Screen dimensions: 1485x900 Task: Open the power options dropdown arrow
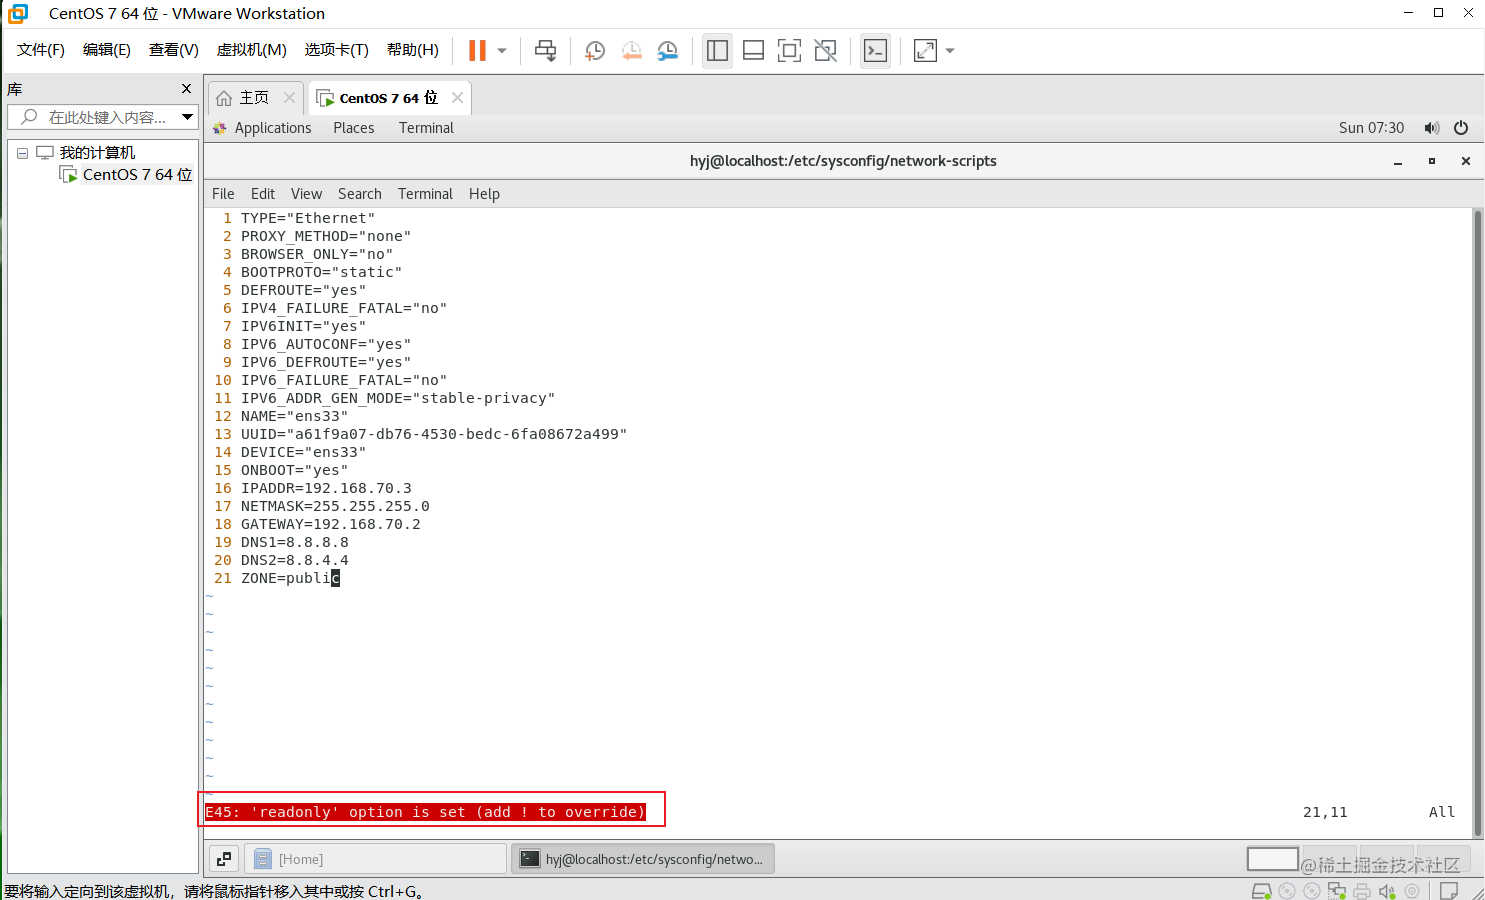(502, 50)
